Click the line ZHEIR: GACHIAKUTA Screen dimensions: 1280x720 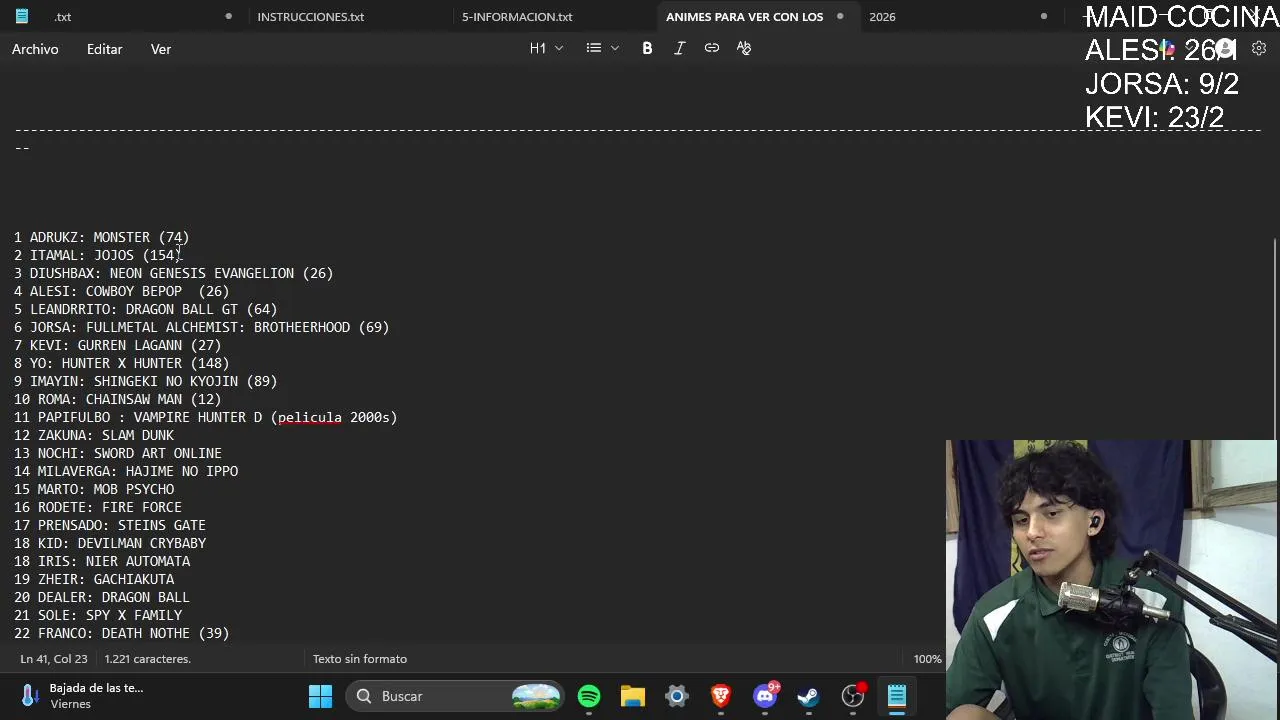94,579
